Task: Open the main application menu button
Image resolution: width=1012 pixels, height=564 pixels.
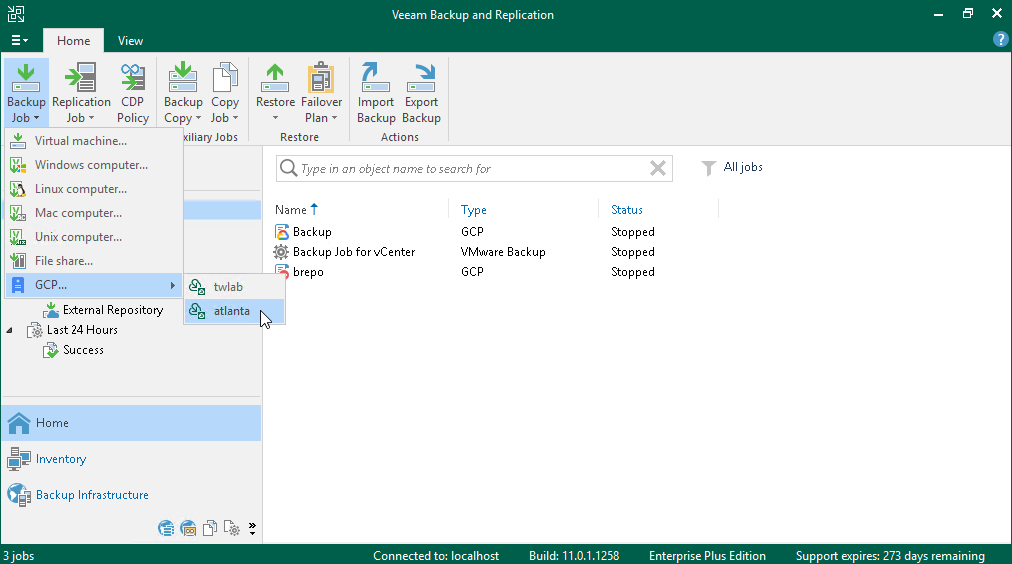Action: [20, 40]
